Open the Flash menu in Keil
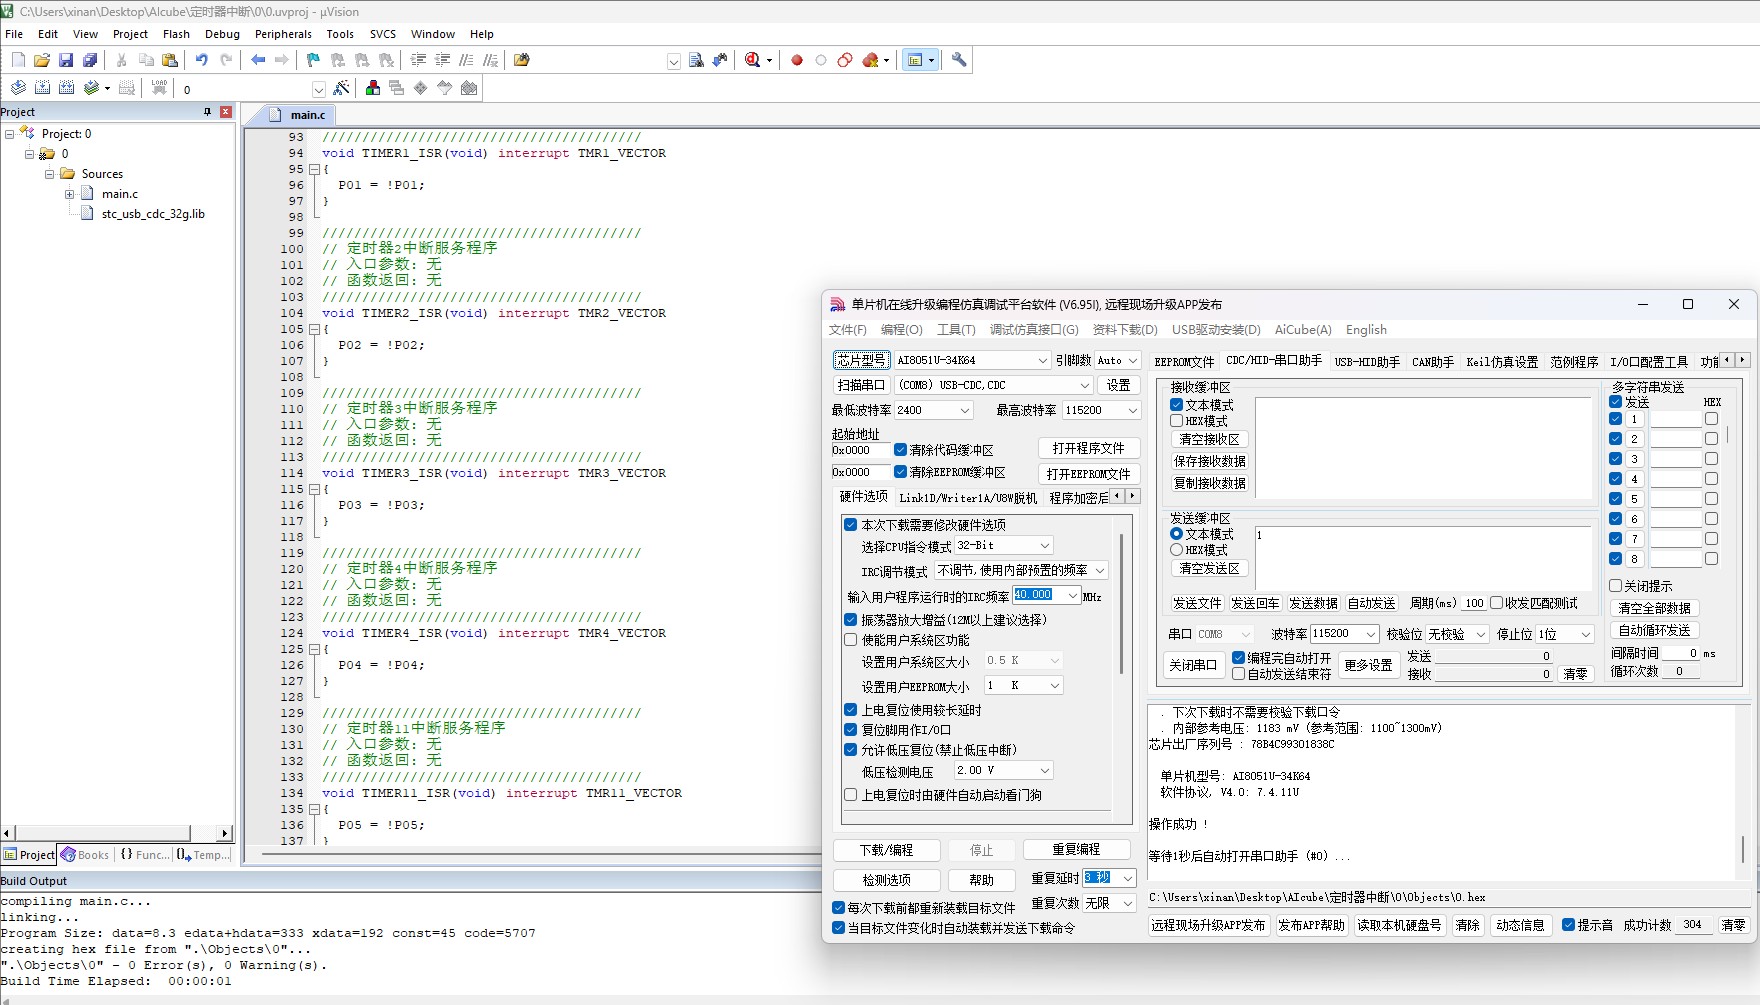This screenshot has width=1760, height=1005. [176, 34]
